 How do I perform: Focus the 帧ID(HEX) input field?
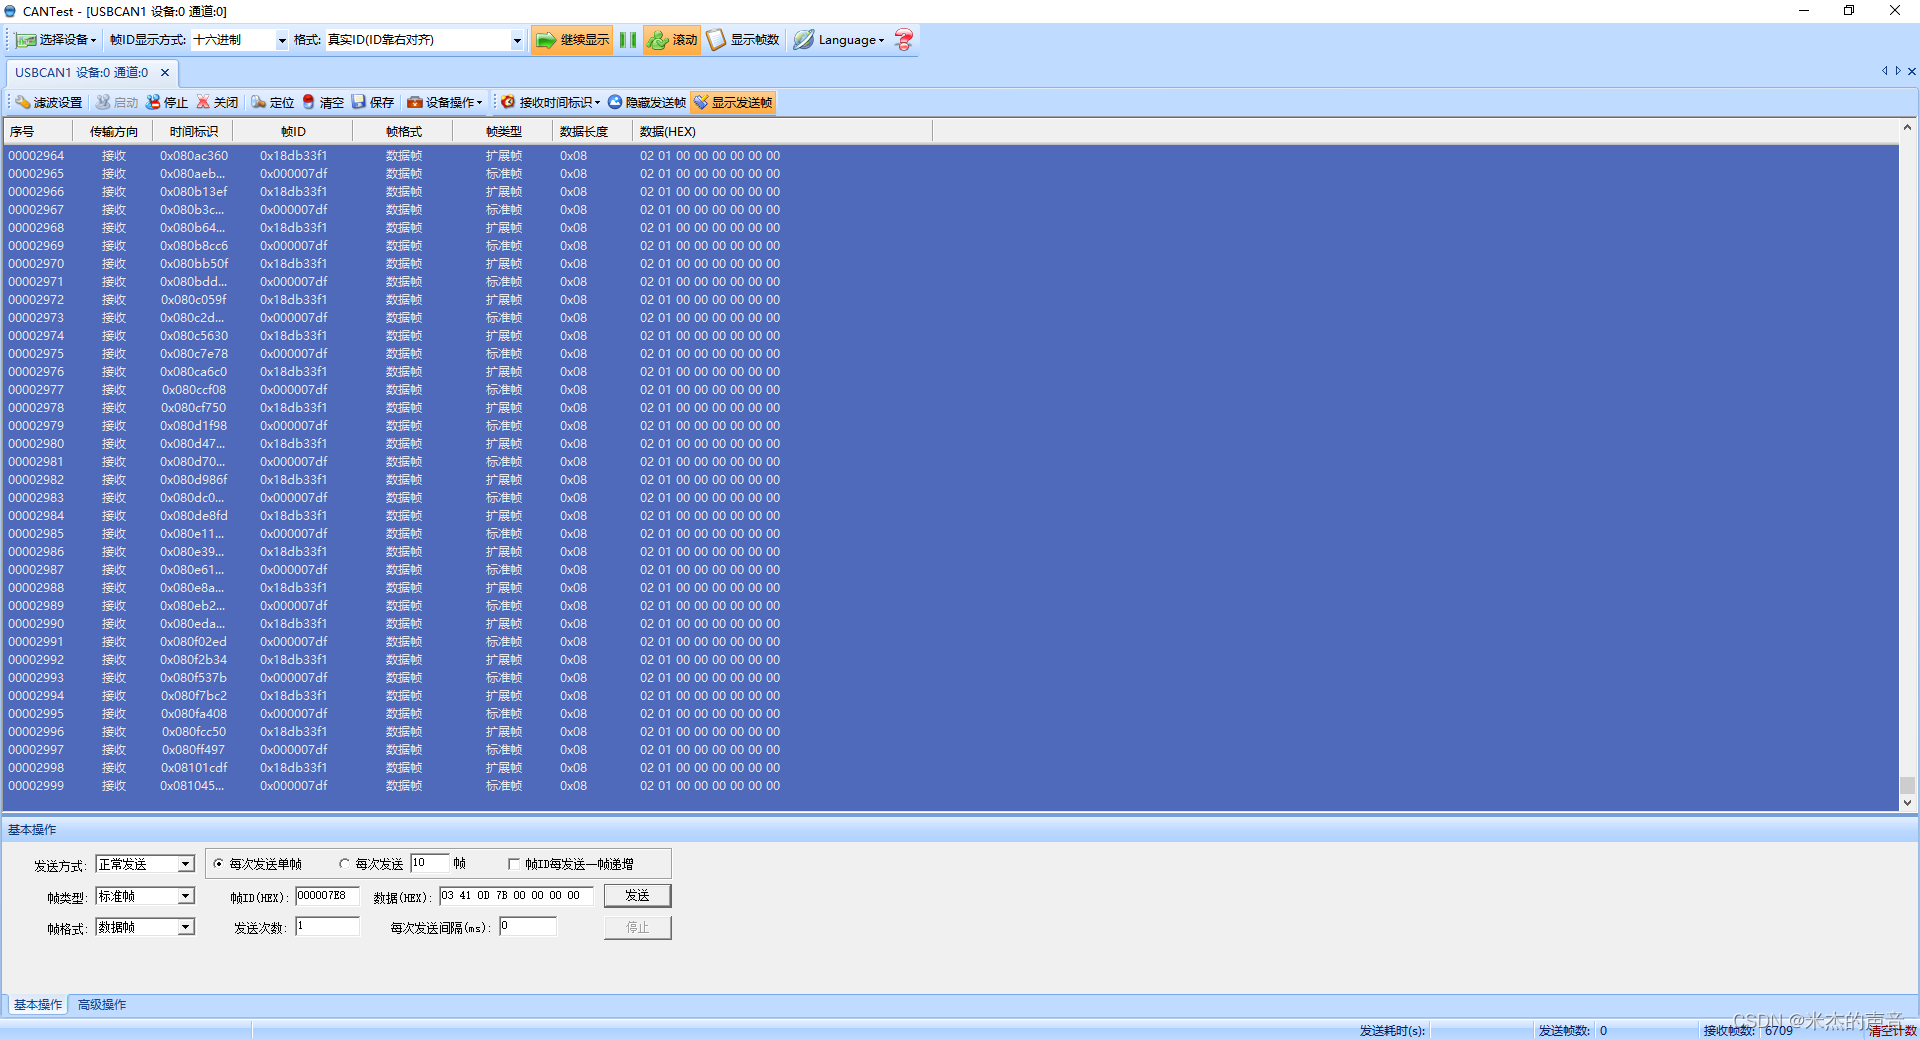[x=327, y=896]
